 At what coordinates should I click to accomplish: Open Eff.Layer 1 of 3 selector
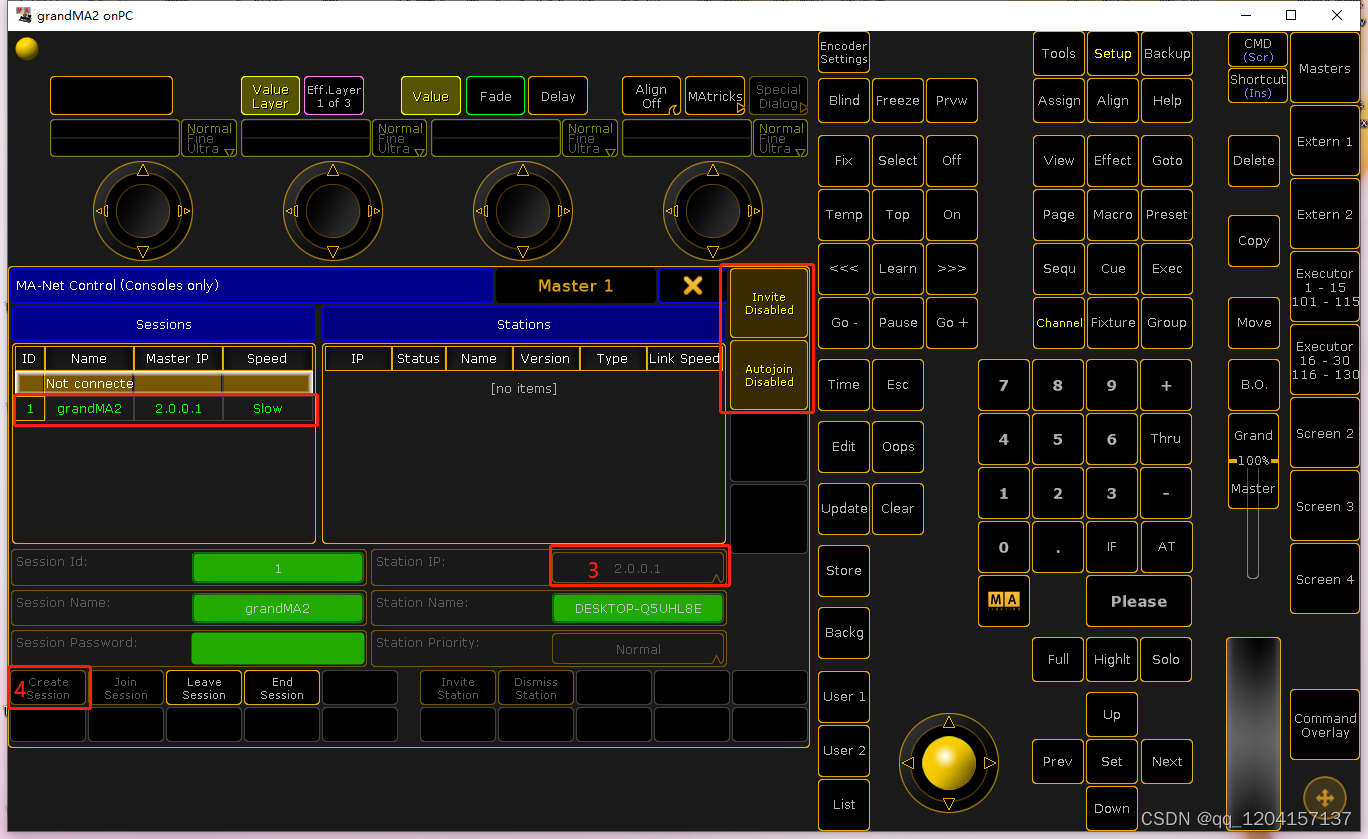[x=334, y=96]
